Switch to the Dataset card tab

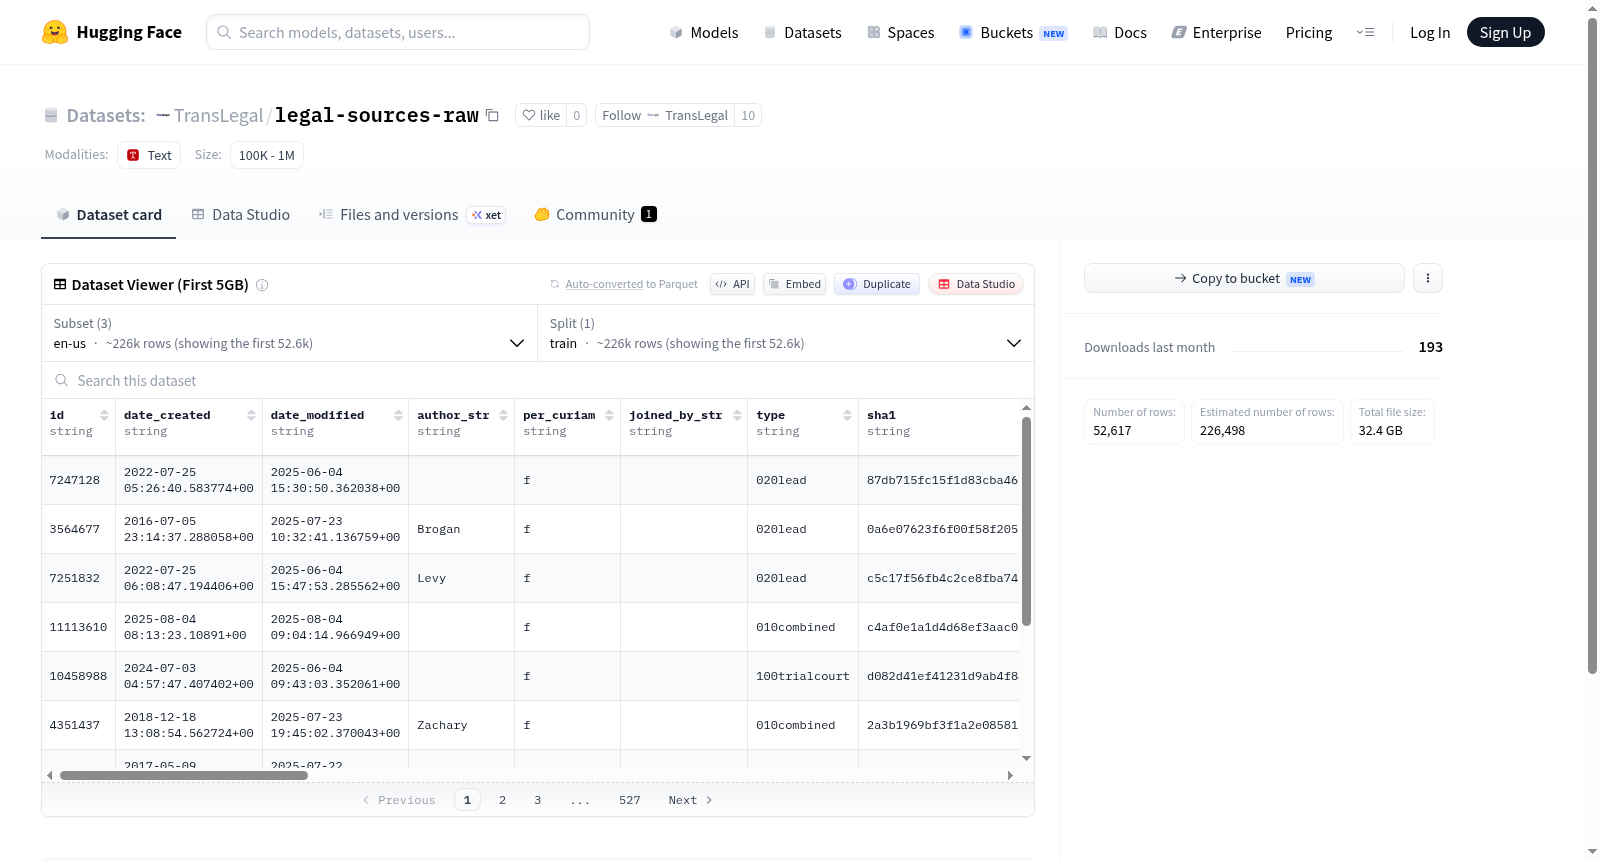pos(108,214)
